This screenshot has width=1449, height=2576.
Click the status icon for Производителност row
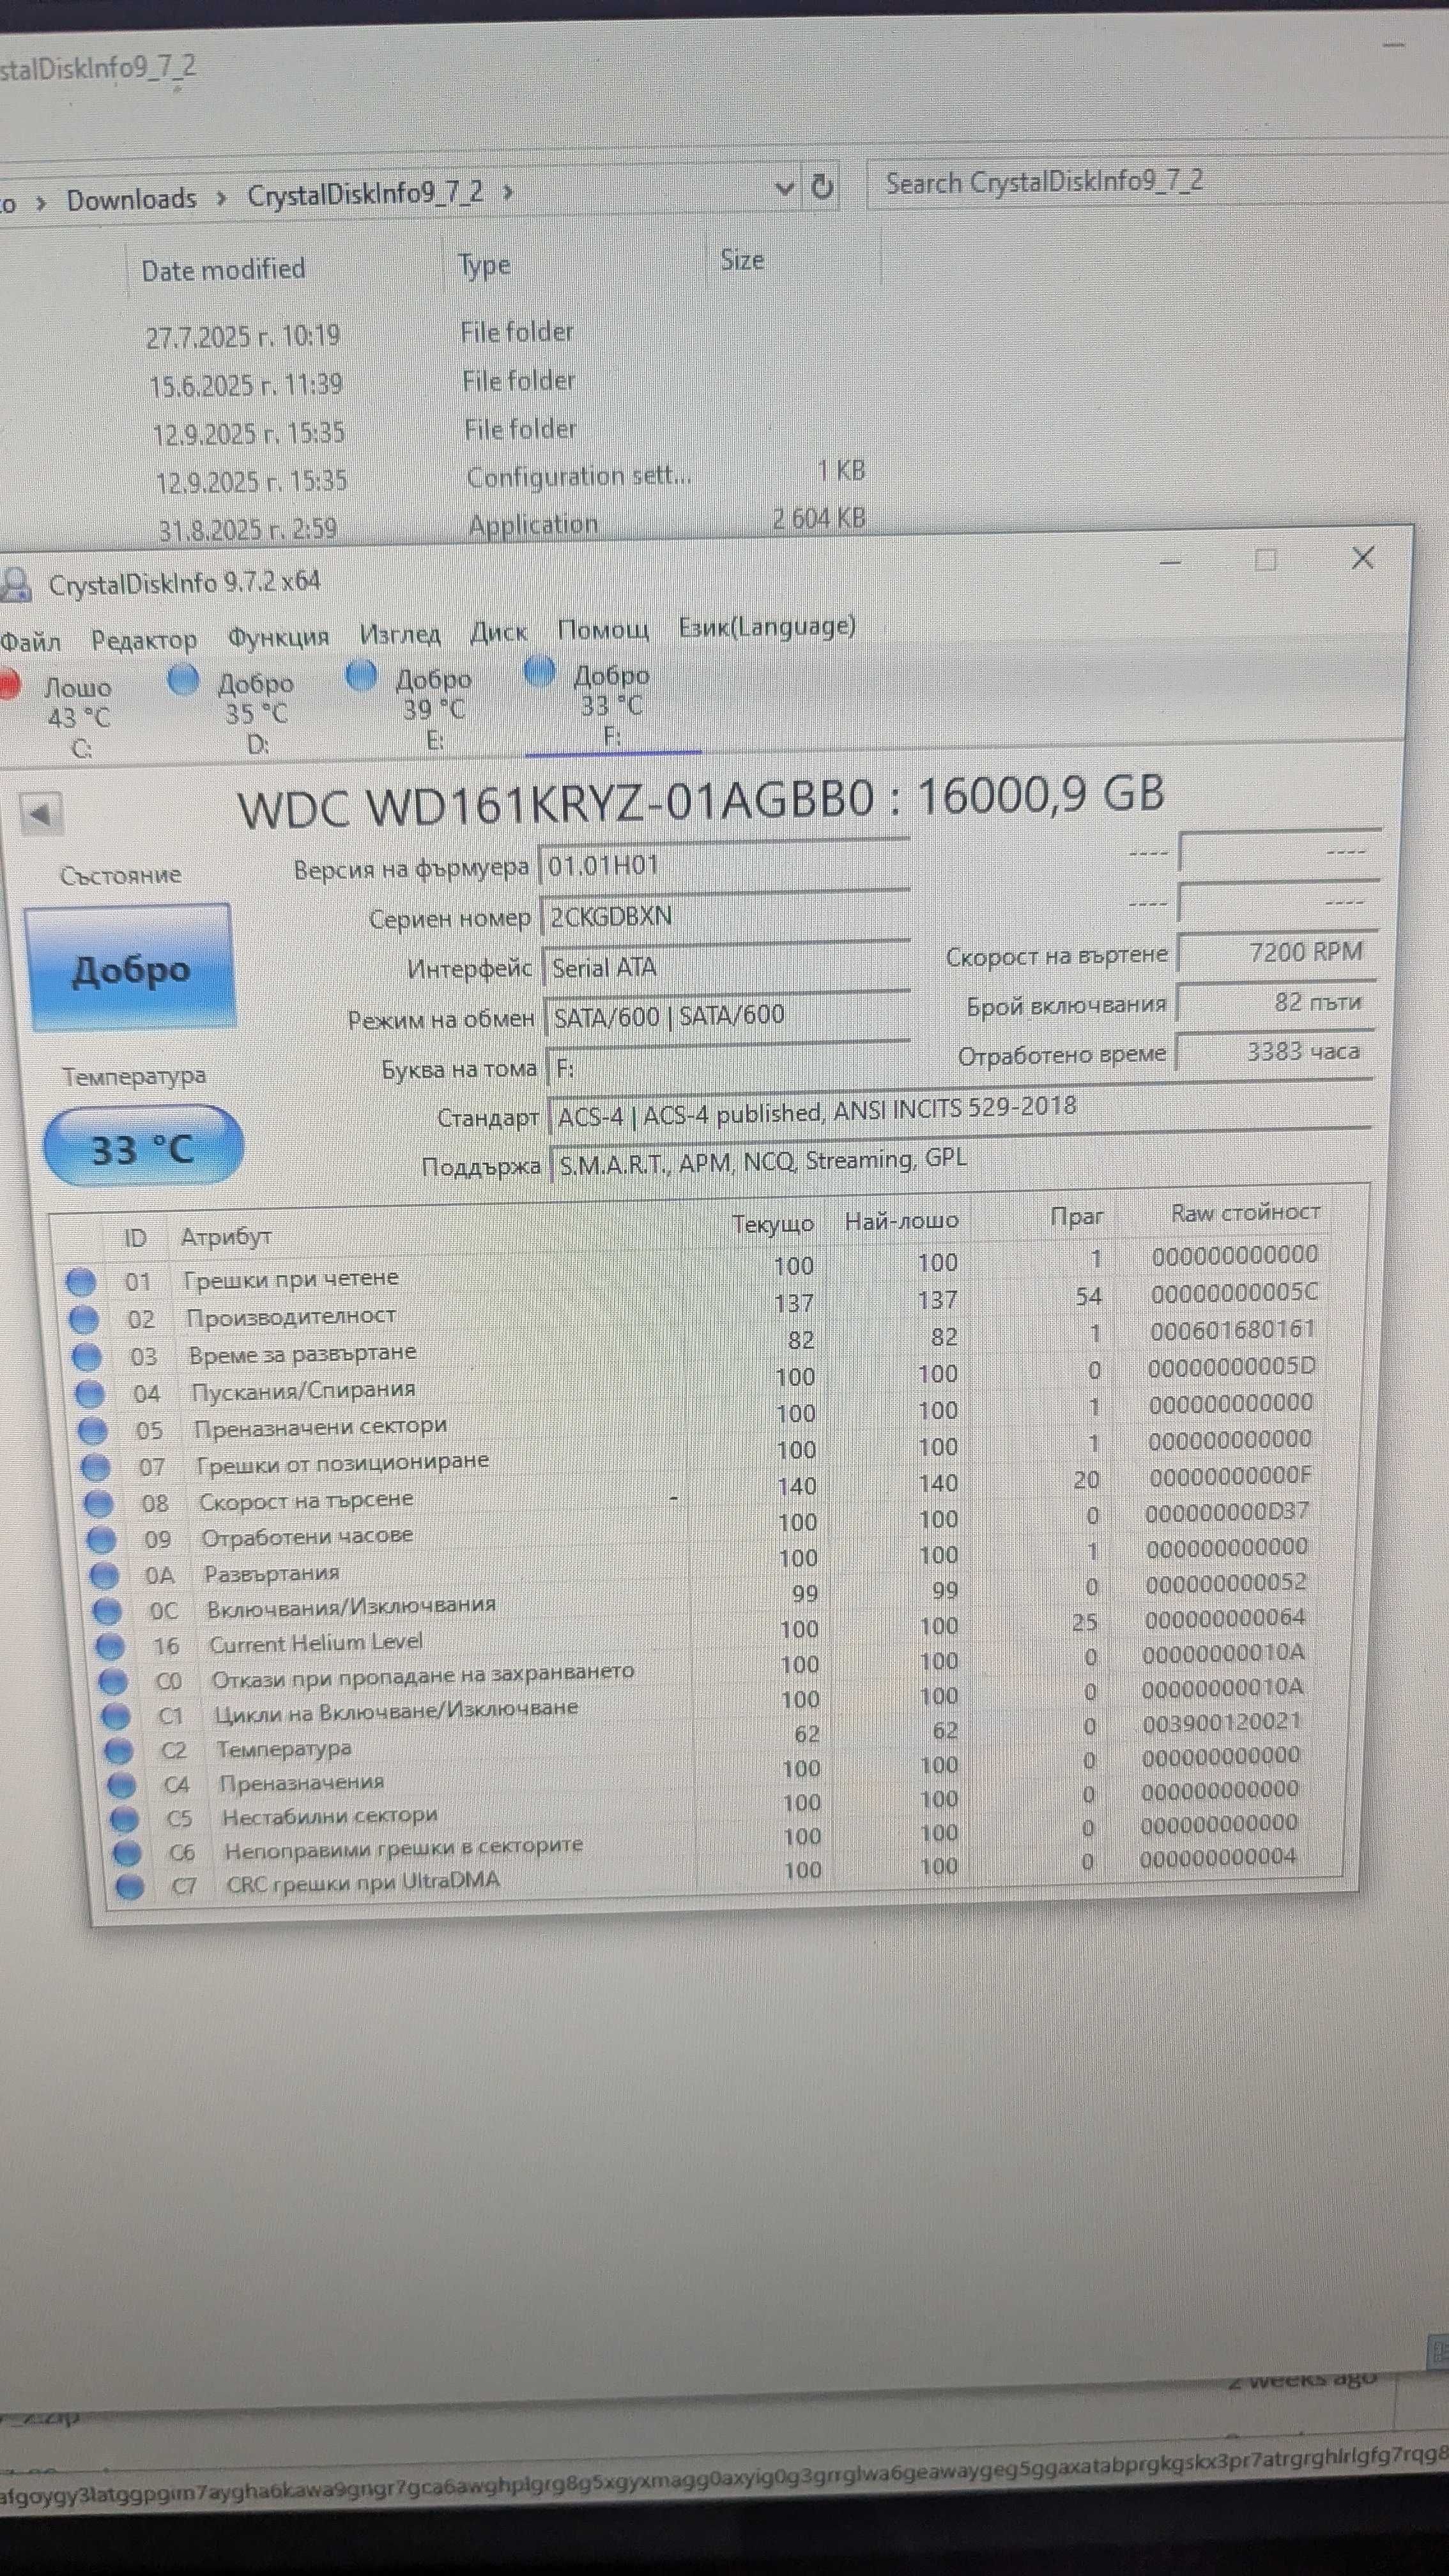(x=84, y=1320)
